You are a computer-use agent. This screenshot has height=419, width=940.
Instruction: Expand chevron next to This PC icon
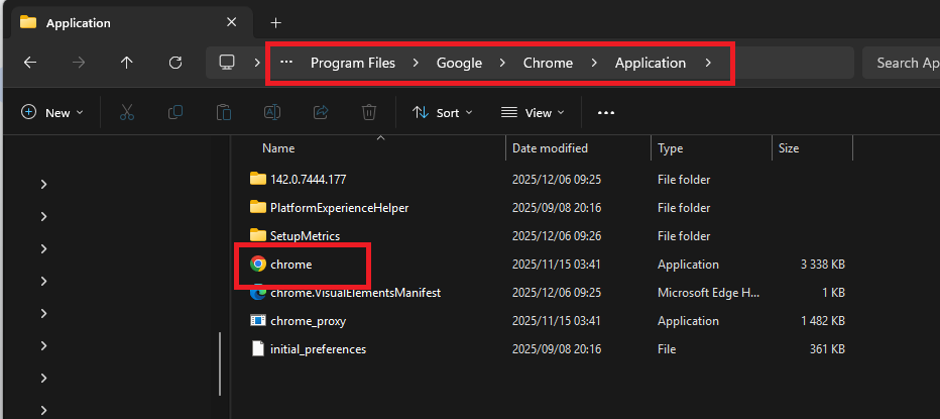(x=257, y=63)
